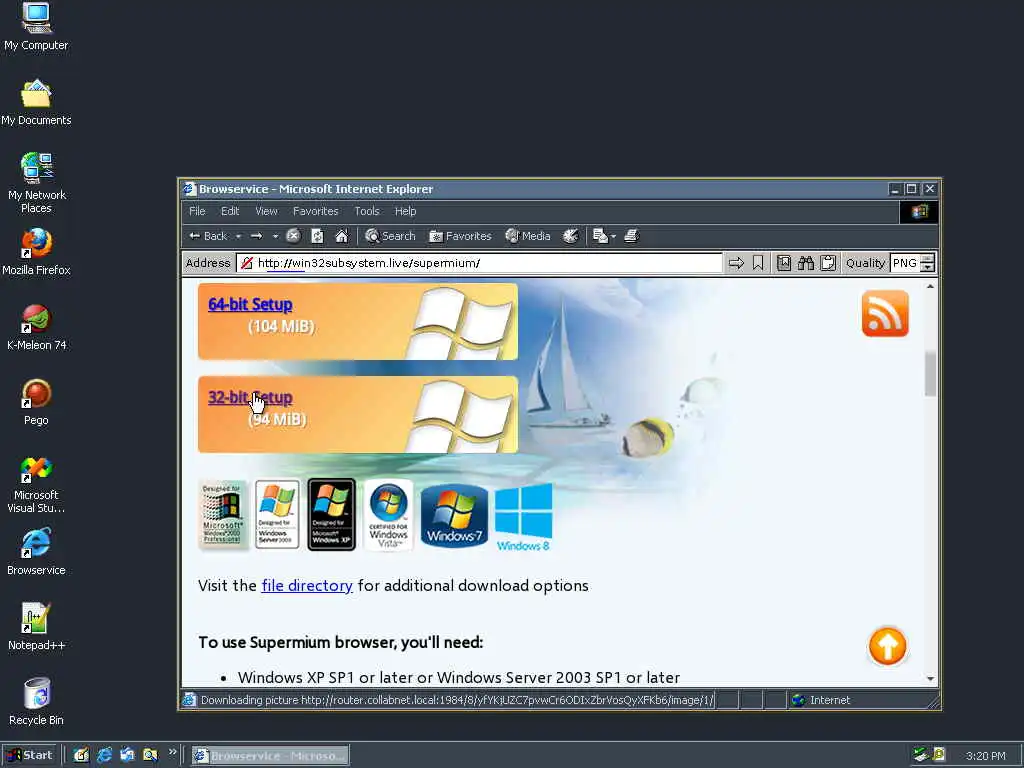The height and width of the screenshot is (768, 1024).
Task: Click the bookmarks page icon in the Browservice toolbar
Action: click(784, 263)
